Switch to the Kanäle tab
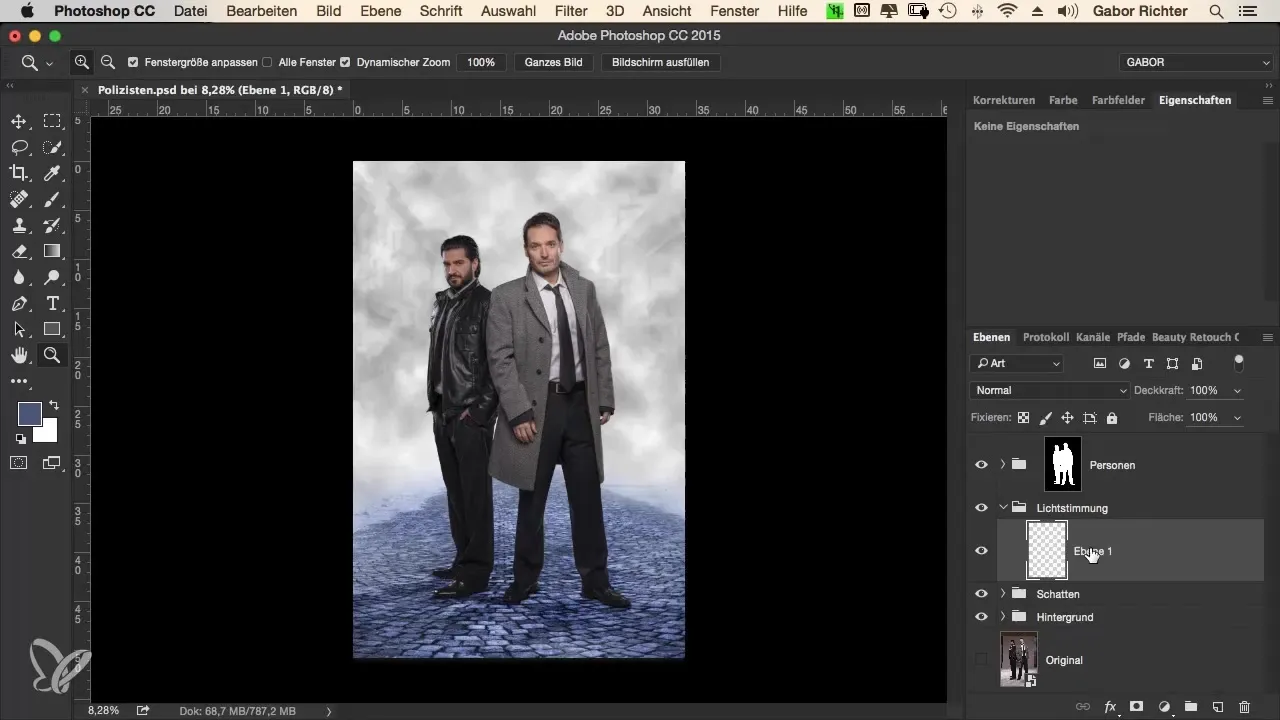This screenshot has width=1280, height=720. point(1093,337)
